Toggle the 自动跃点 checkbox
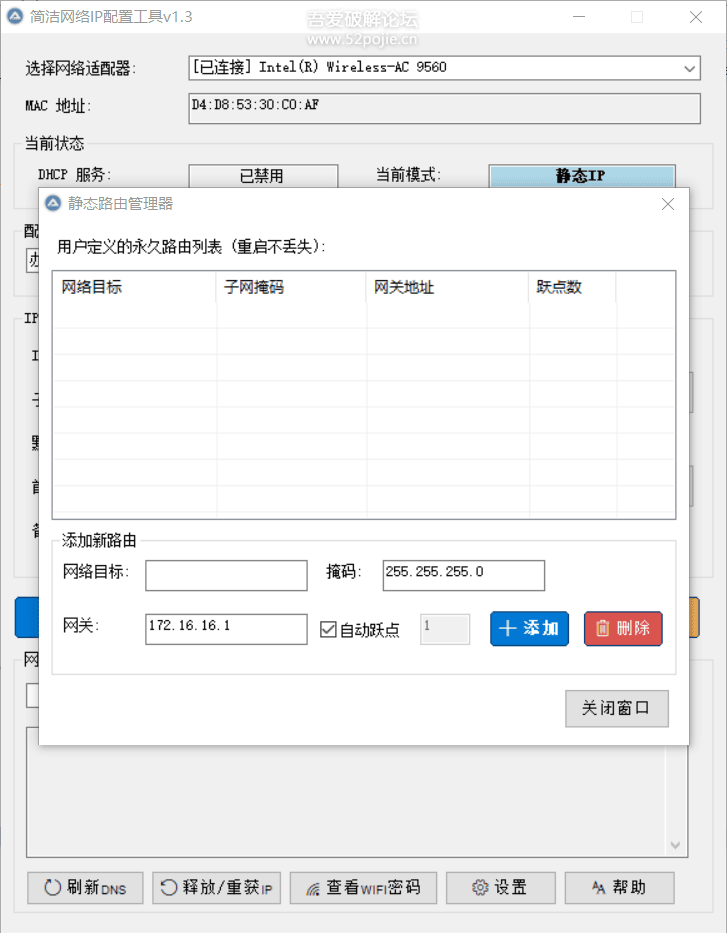727x933 pixels. [x=328, y=630]
